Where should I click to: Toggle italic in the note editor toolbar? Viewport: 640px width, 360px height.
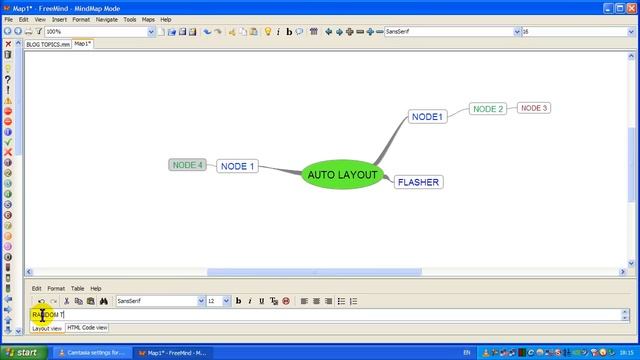(x=250, y=301)
